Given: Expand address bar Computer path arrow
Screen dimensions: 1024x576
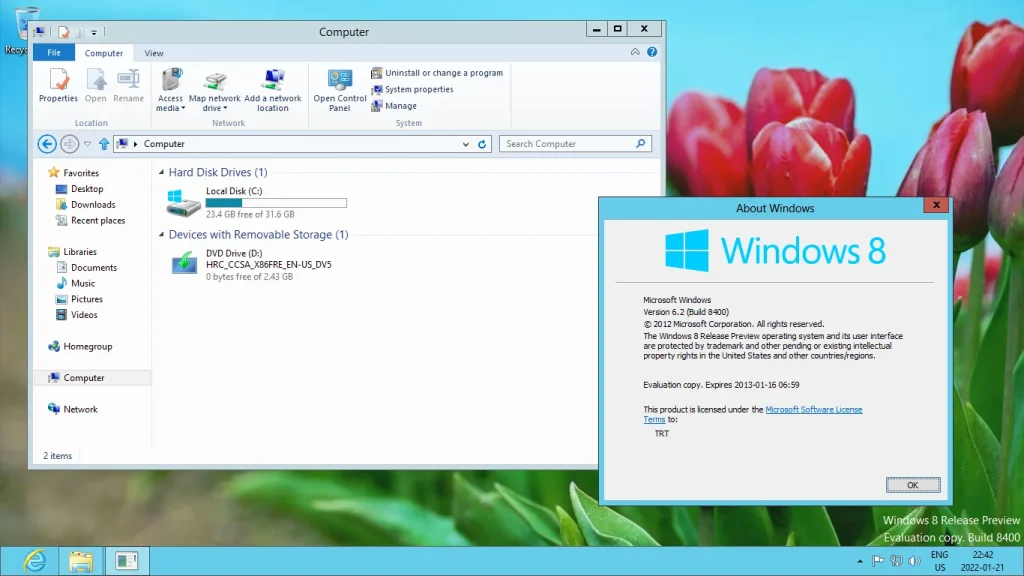Looking at the screenshot, I should 136,144.
